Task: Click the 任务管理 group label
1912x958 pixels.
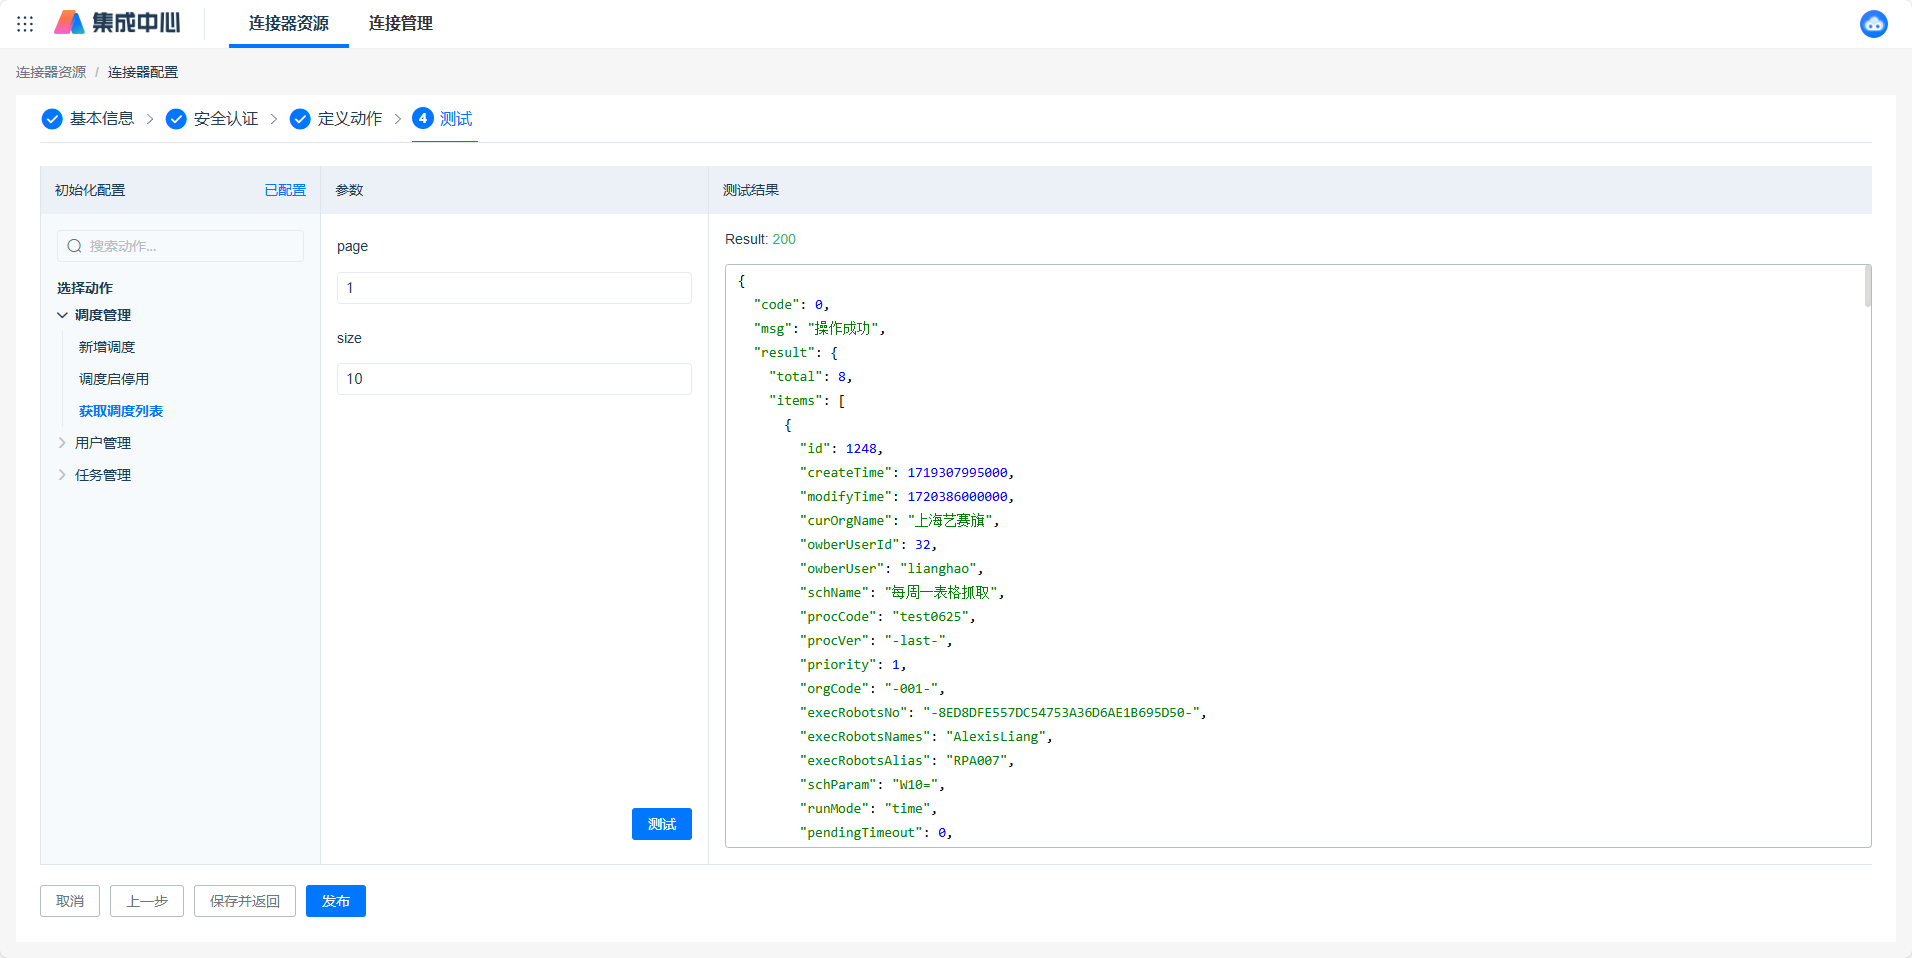Action: click(x=103, y=475)
